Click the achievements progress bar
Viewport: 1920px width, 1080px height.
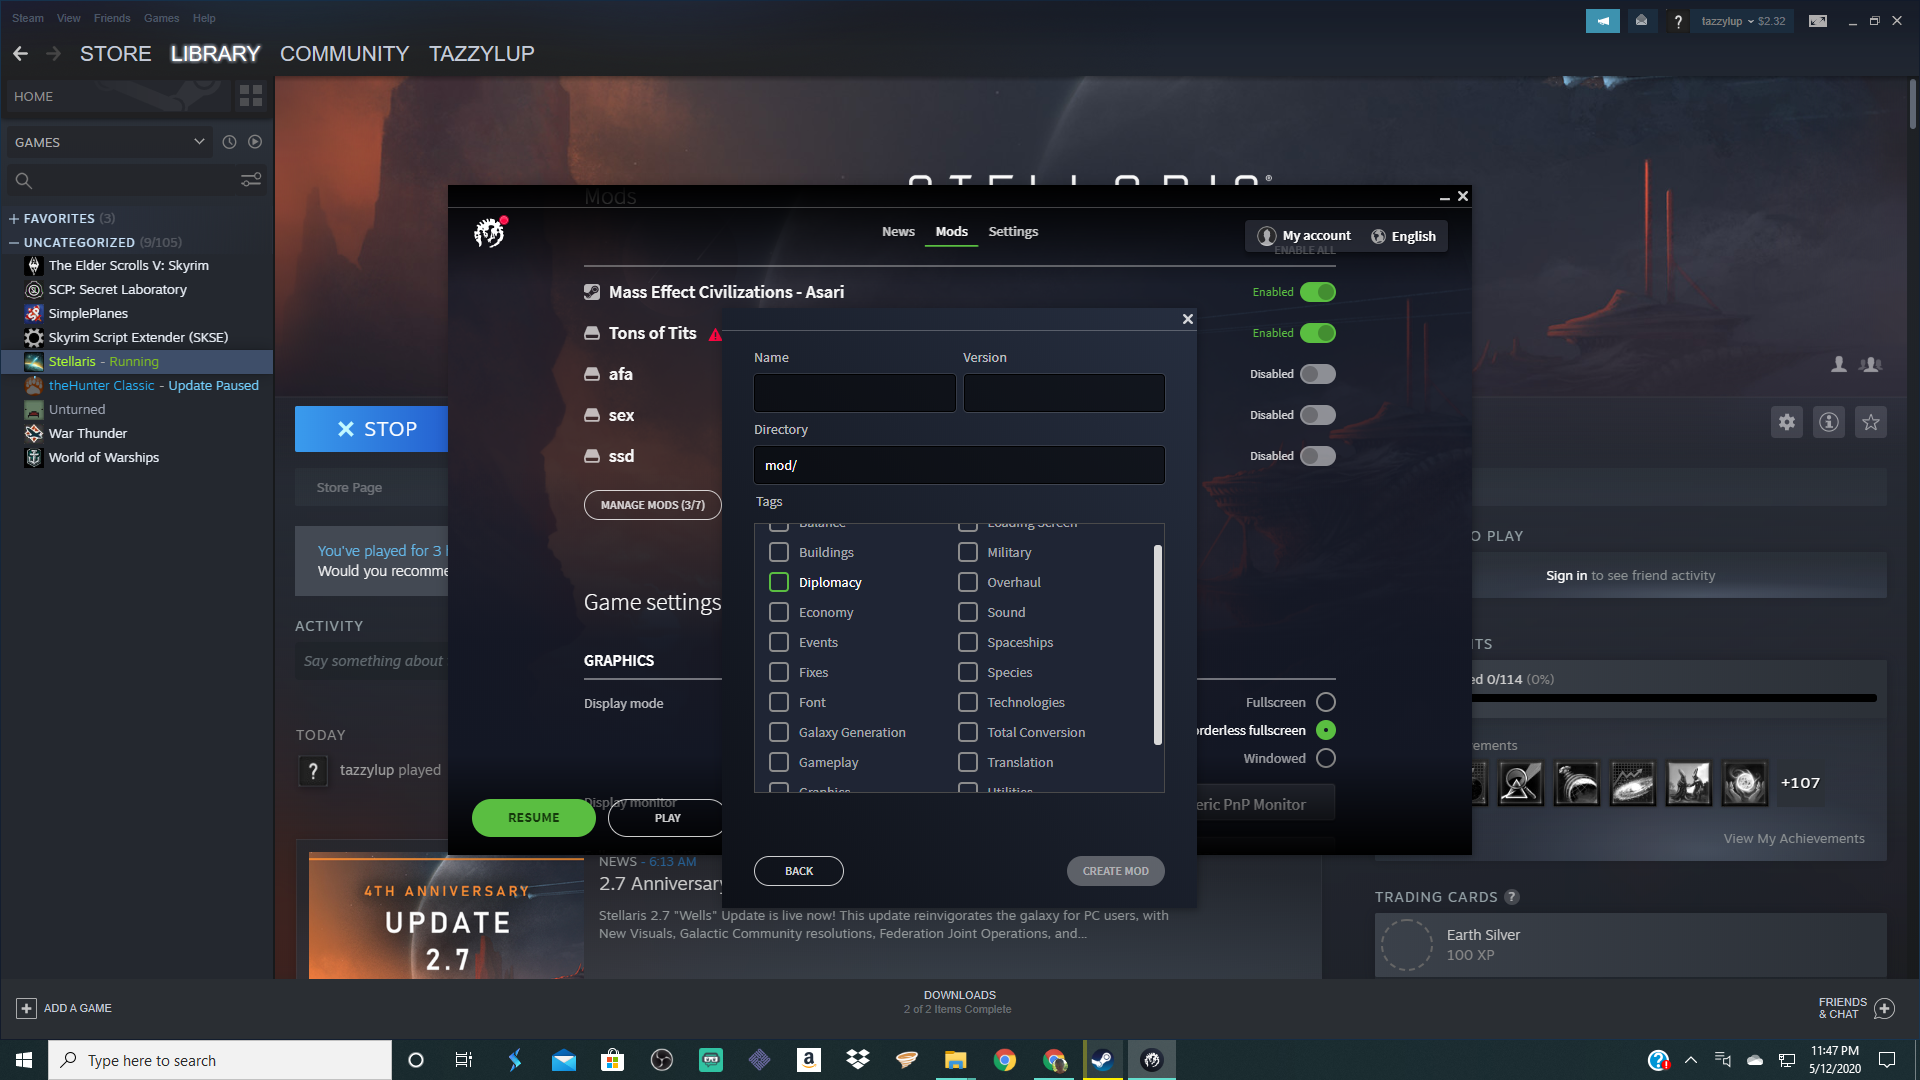coord(1675,698)
